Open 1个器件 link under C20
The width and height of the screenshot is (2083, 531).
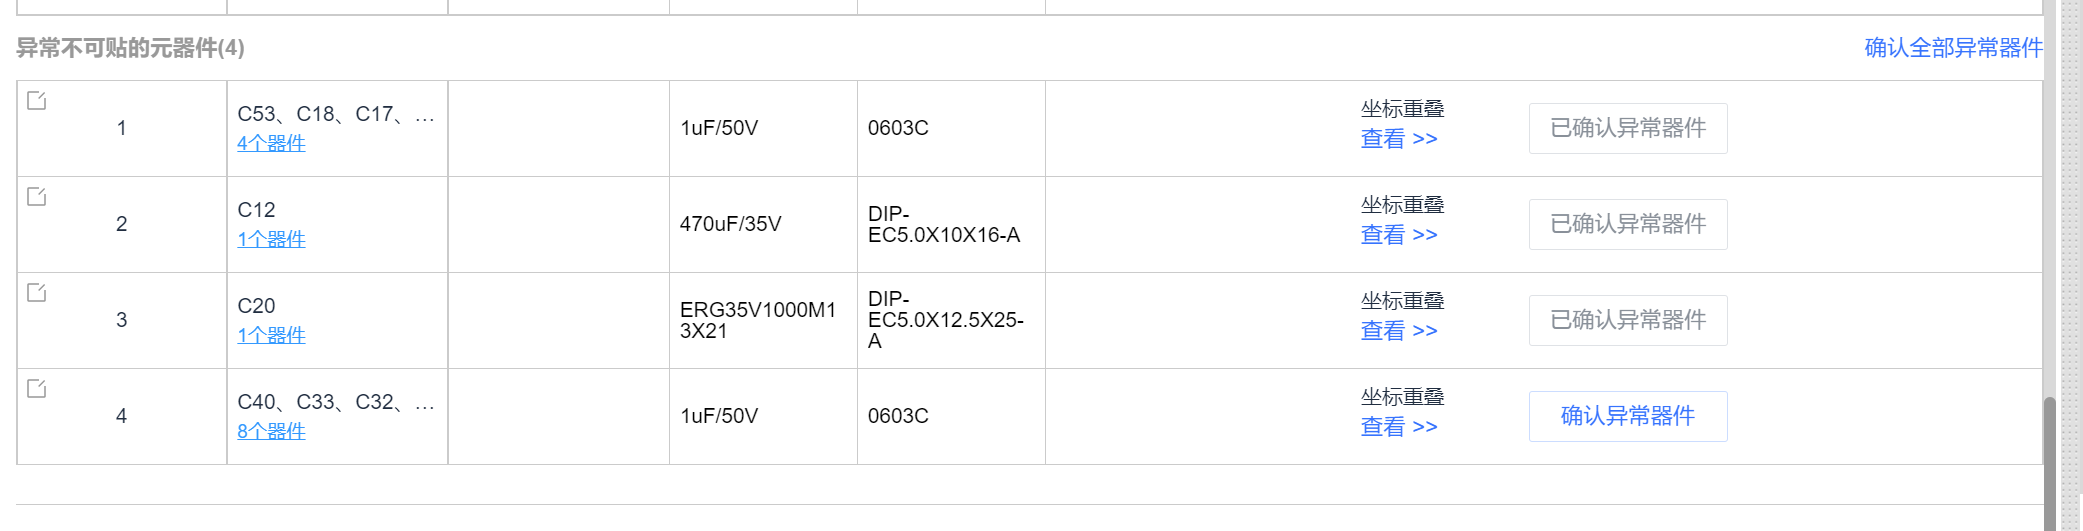click(x=271, y=335)
